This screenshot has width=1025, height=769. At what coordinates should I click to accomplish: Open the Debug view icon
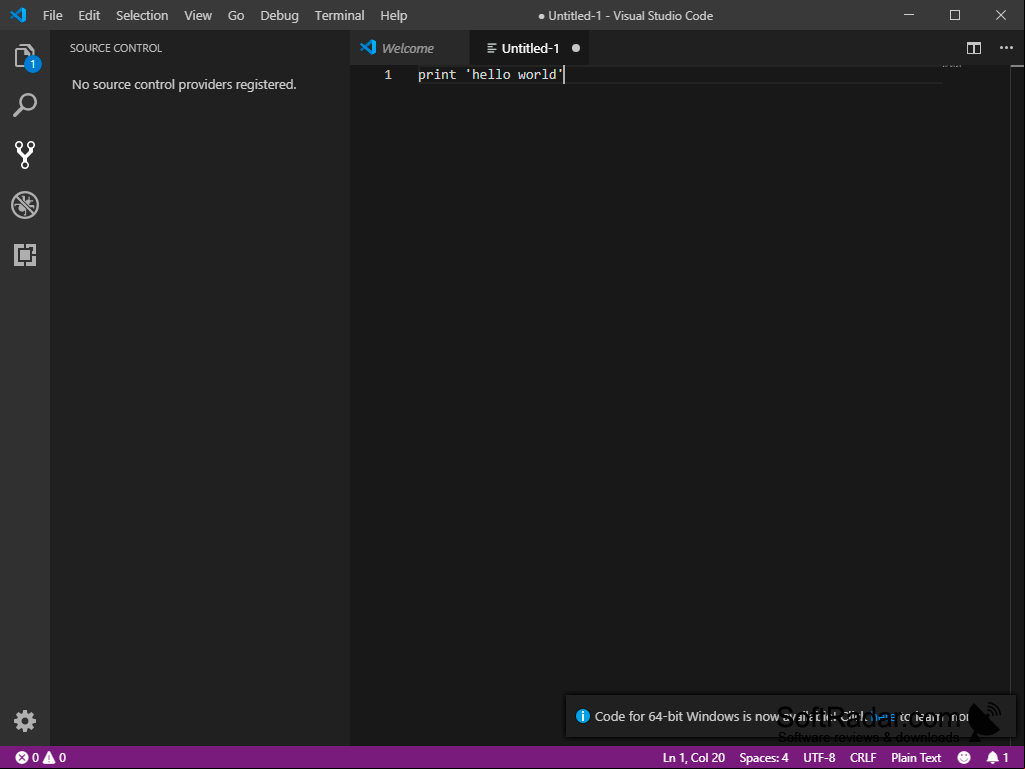(25, 205)
